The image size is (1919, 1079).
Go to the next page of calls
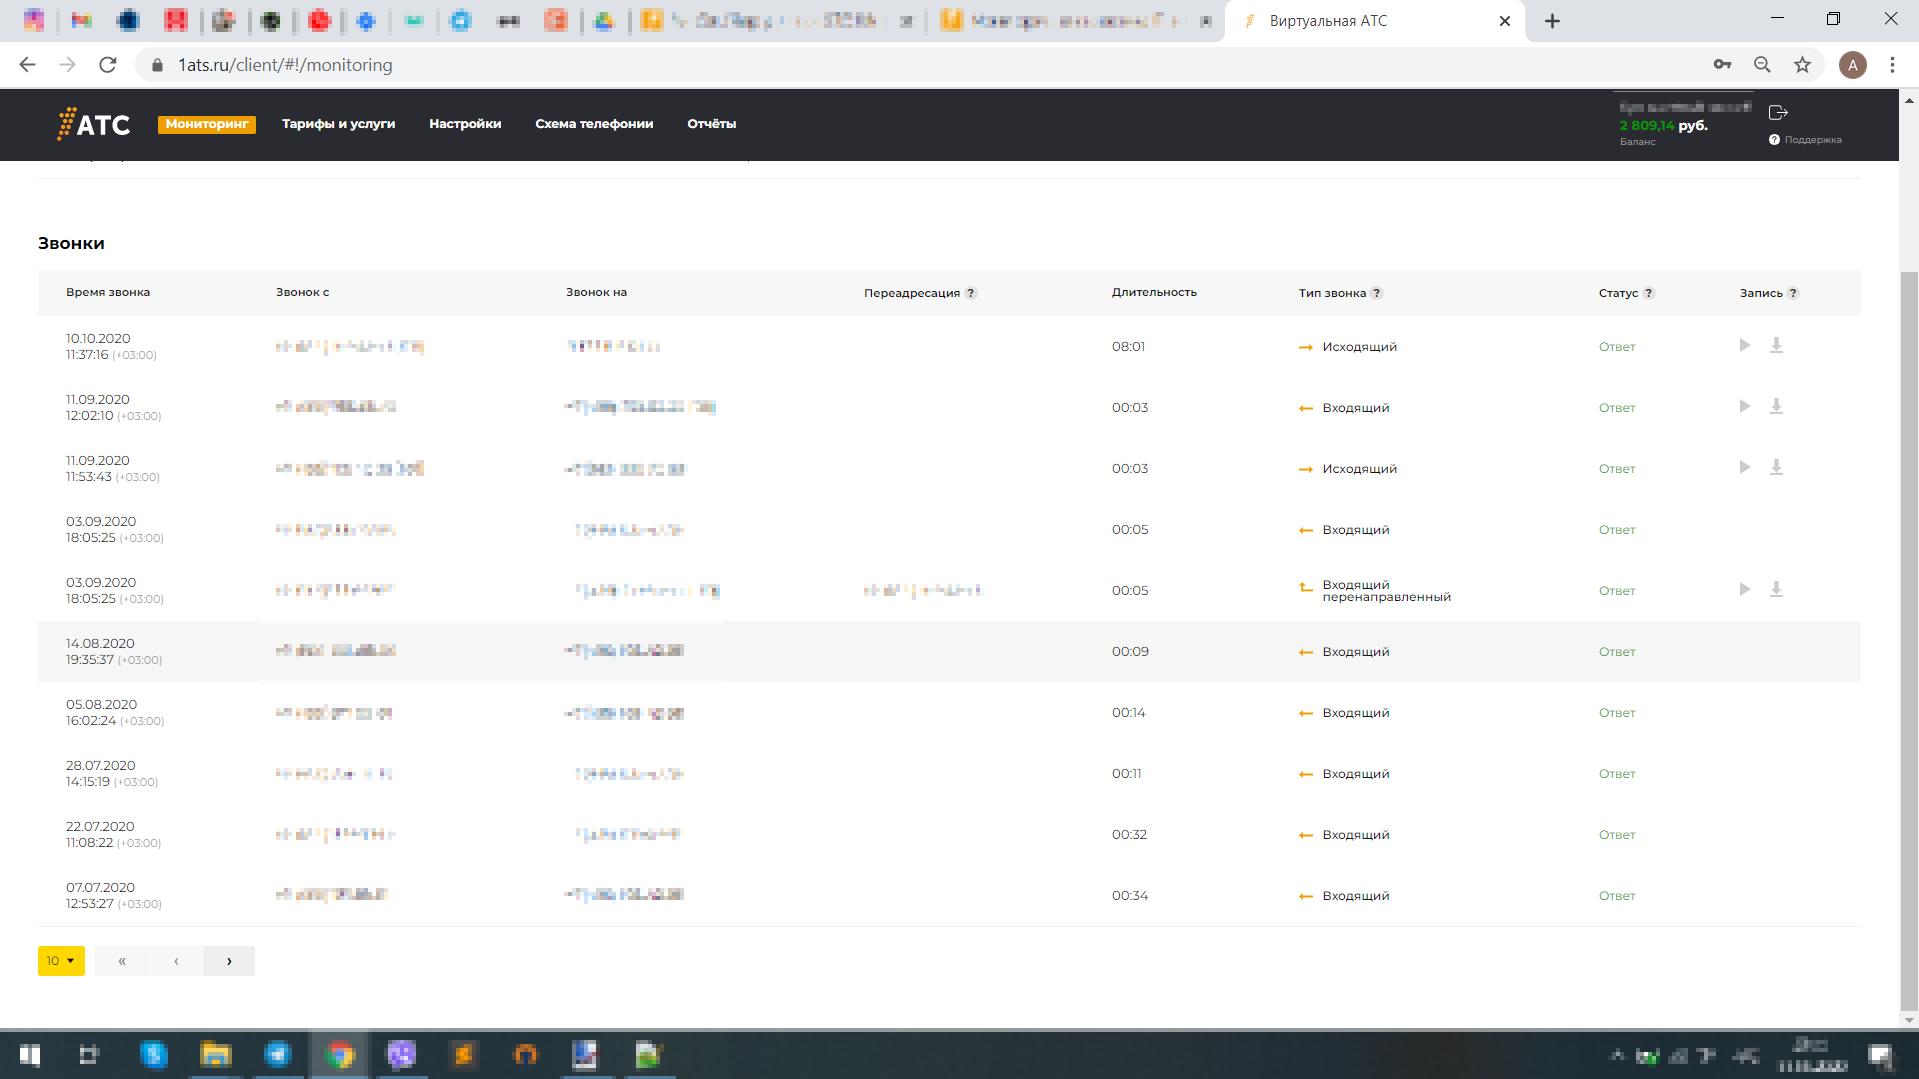coord(229,961)
